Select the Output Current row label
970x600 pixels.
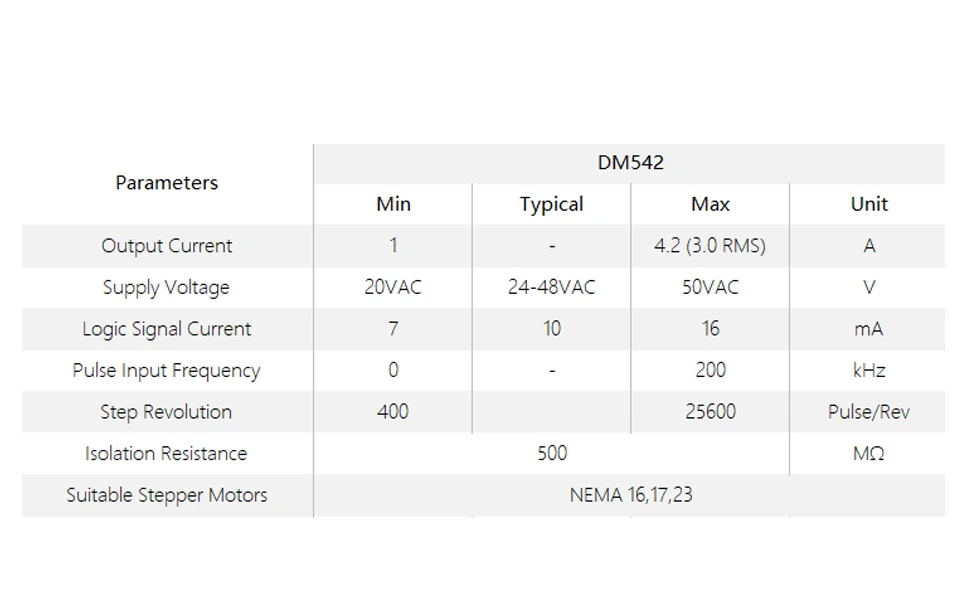click(x=166, y=246)
